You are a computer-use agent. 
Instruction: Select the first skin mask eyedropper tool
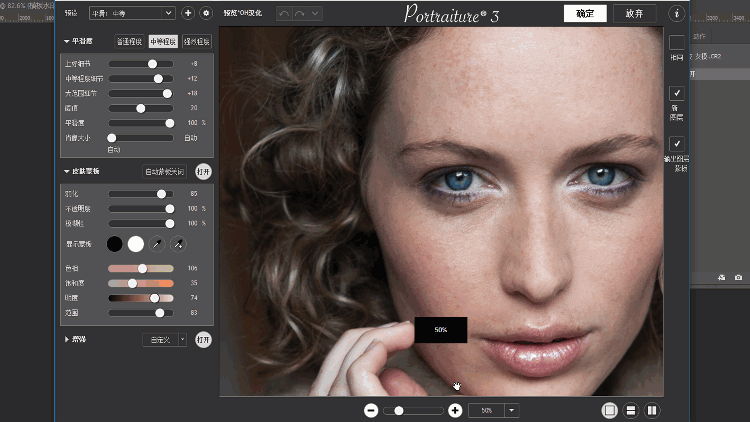(x=157, y=244)
